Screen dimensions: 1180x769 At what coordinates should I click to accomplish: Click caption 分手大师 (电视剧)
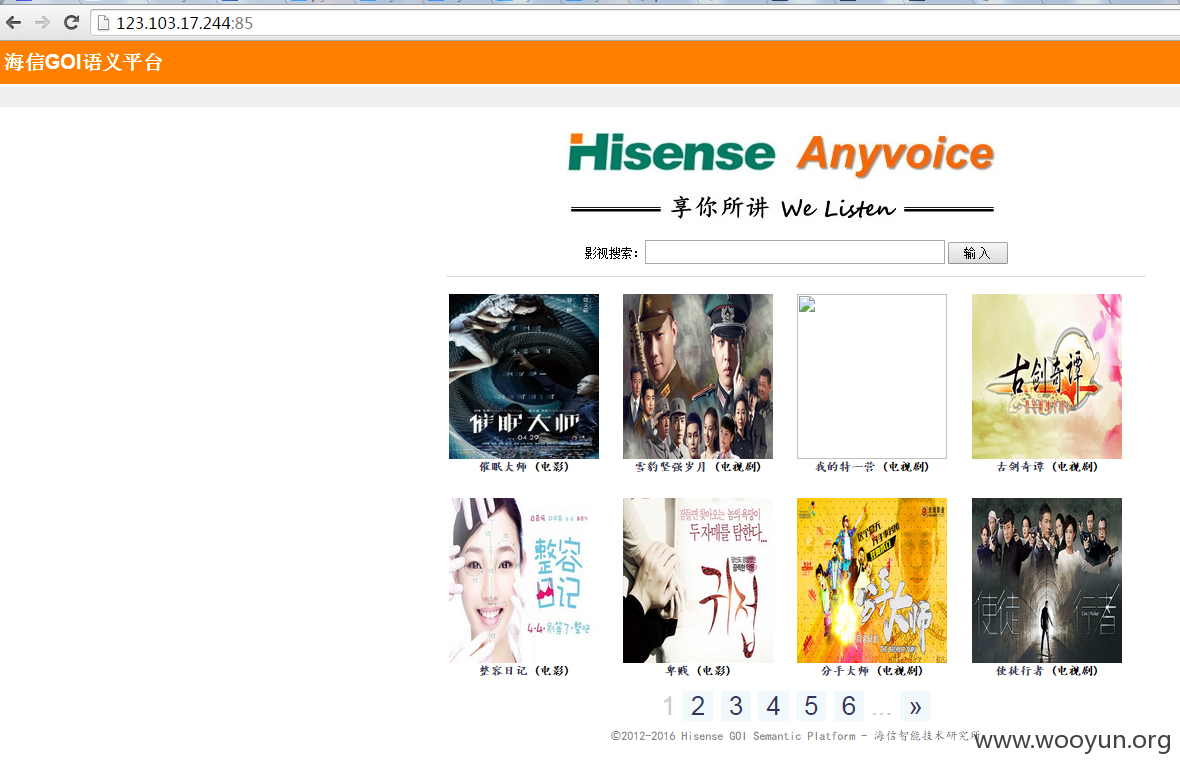pos(871,670)
